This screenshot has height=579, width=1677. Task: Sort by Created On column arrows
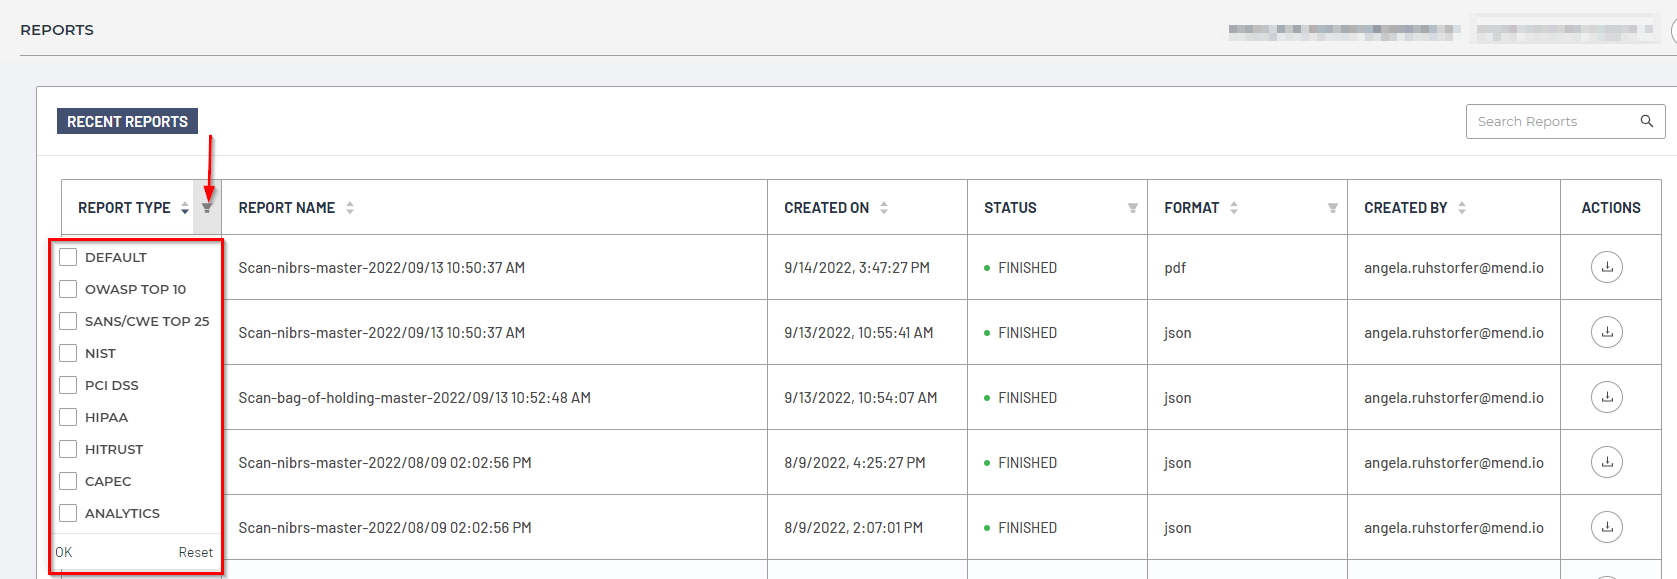point(884,208)
